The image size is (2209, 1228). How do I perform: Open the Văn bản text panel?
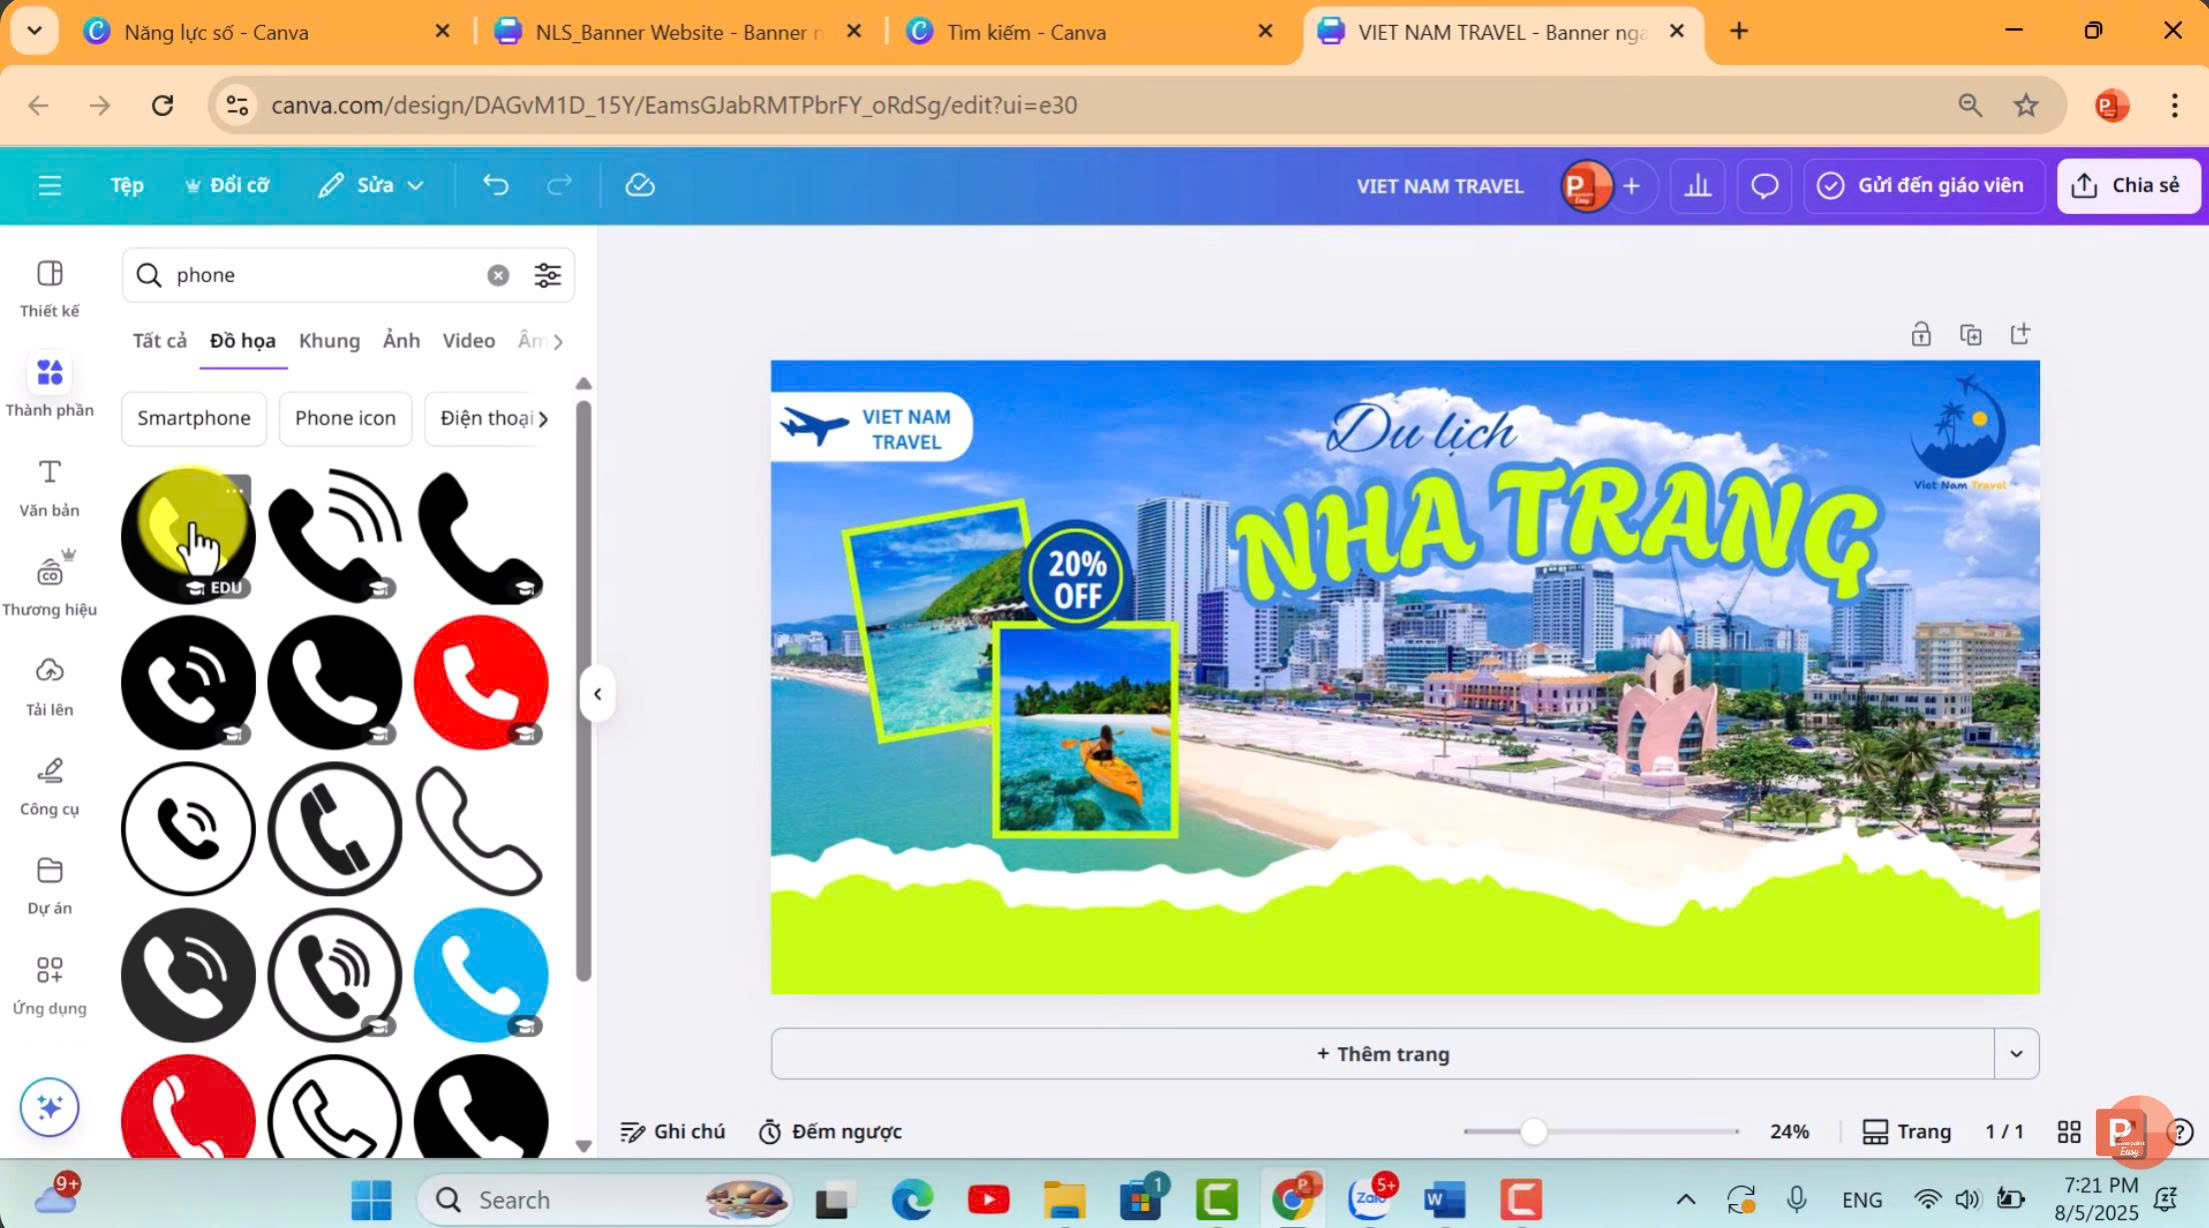pos(49,487)
